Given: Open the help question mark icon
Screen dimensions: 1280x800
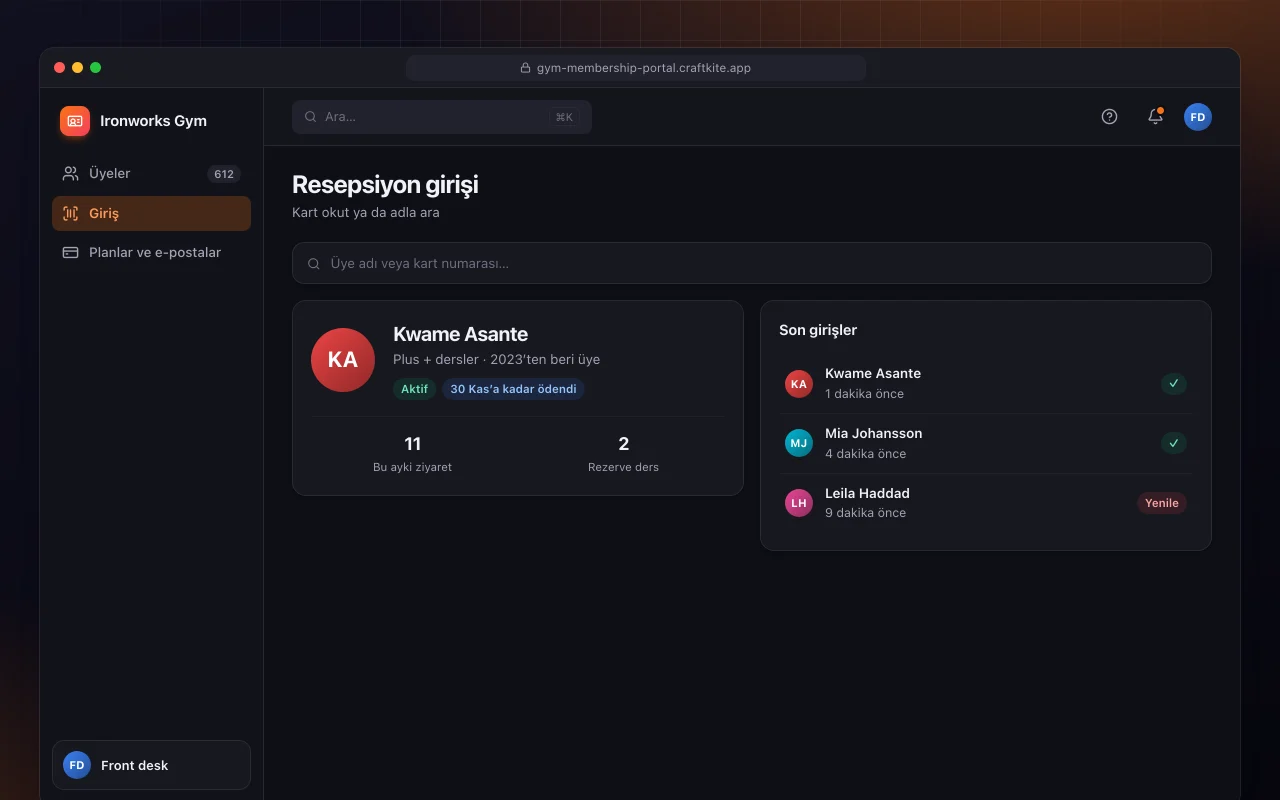Looking at the screenshot, I should pos(1109,117).
